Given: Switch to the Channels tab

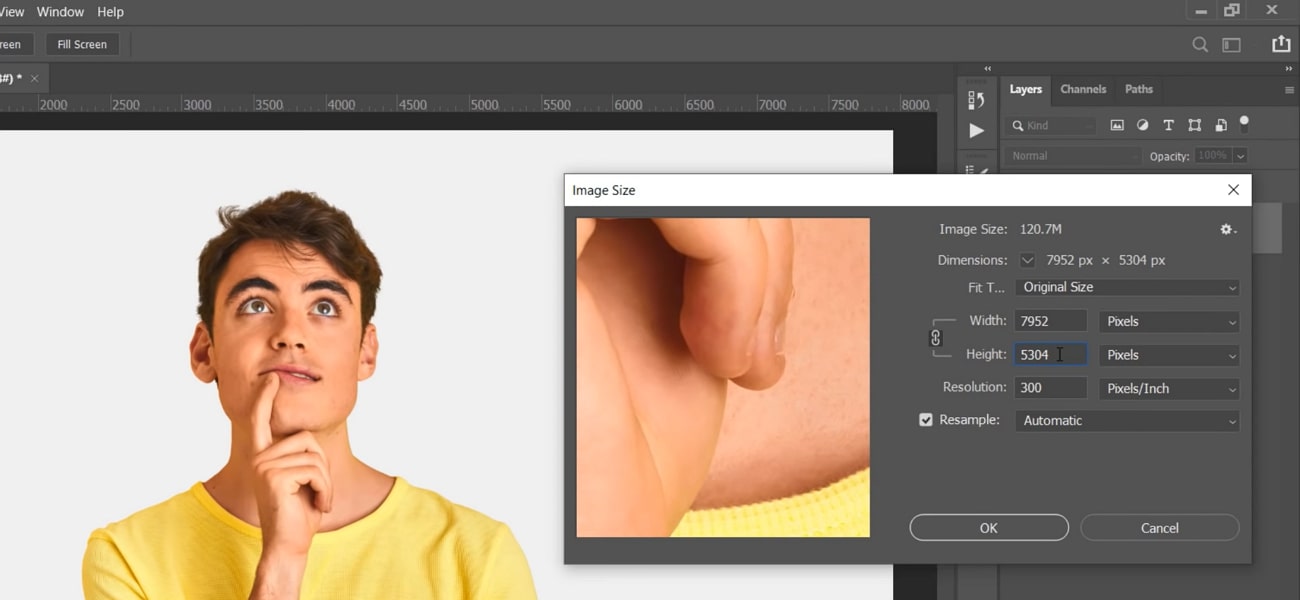Looking at the screenshot, I should 1083,89.
